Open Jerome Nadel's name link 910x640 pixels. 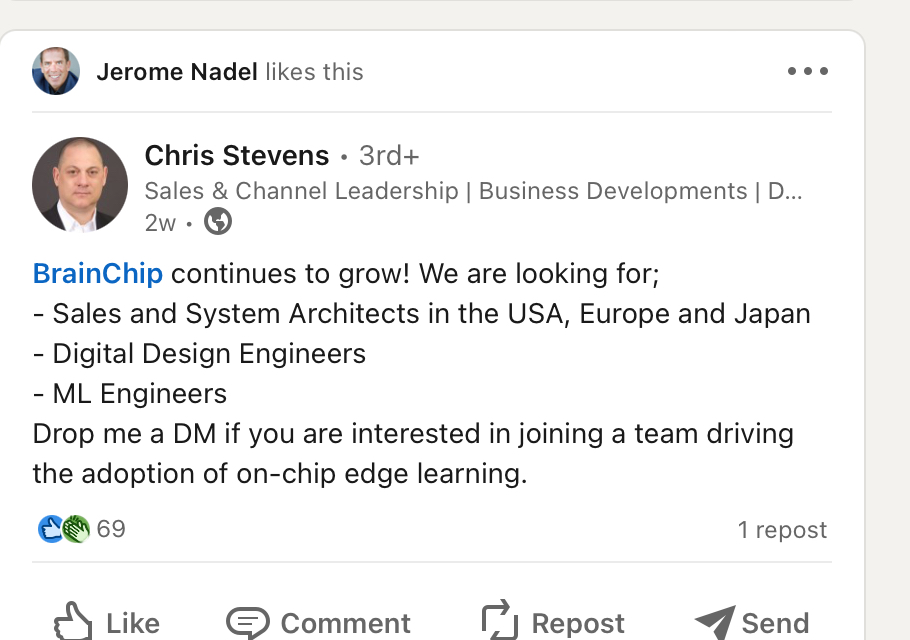[177, 72]
